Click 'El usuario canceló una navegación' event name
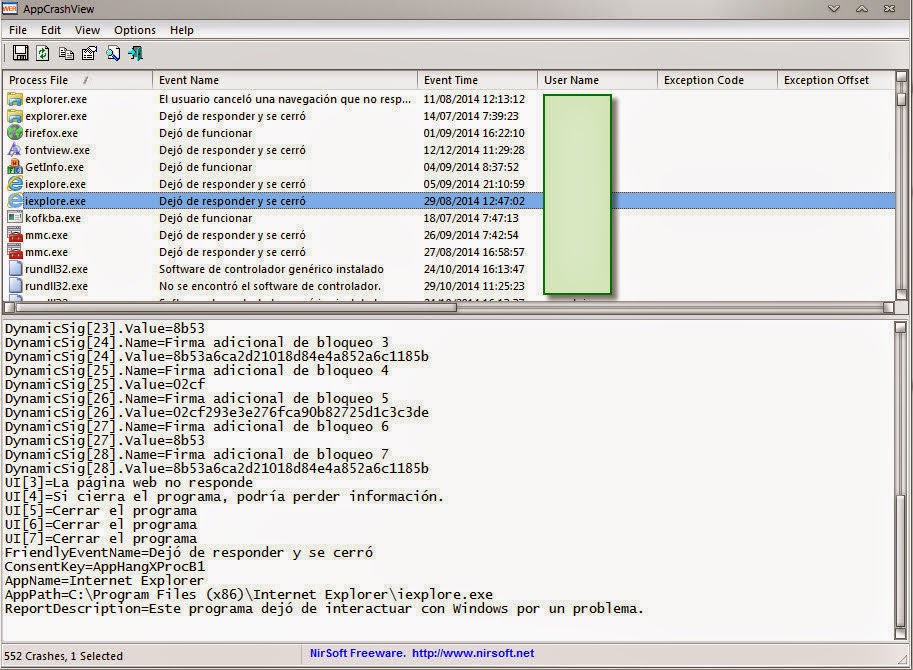913x670 pixels. (285, 99)
